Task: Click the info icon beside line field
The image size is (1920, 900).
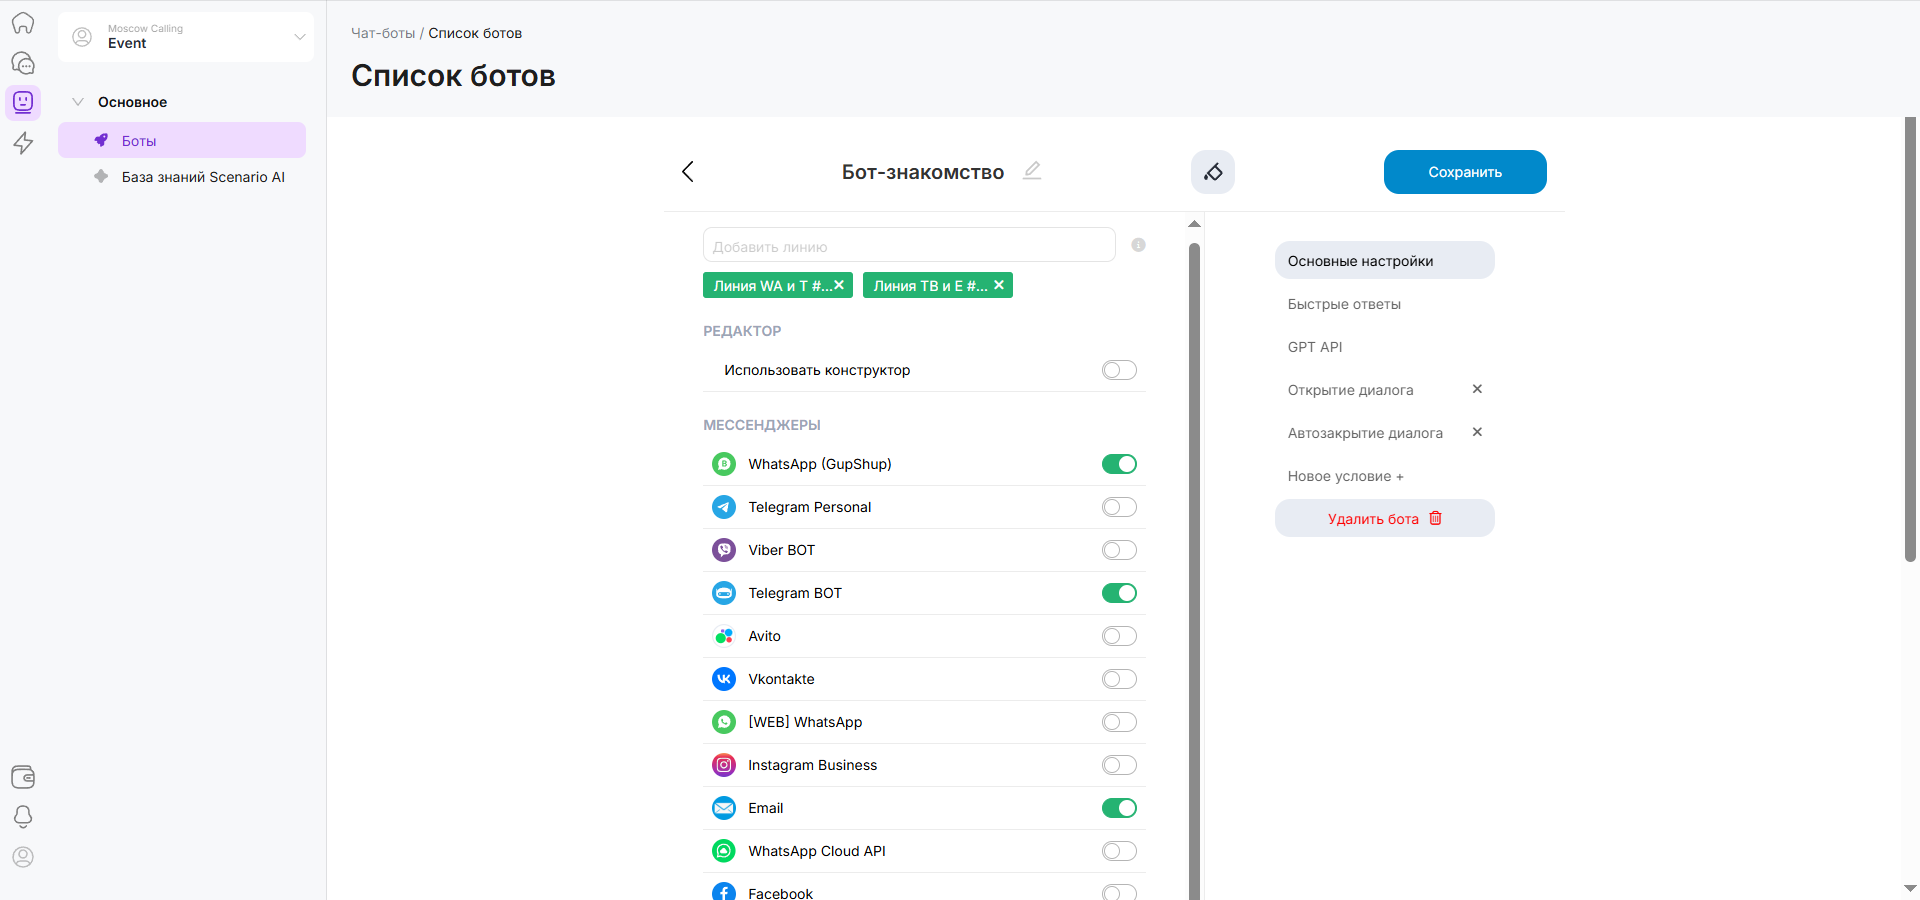Action: 1138,245
